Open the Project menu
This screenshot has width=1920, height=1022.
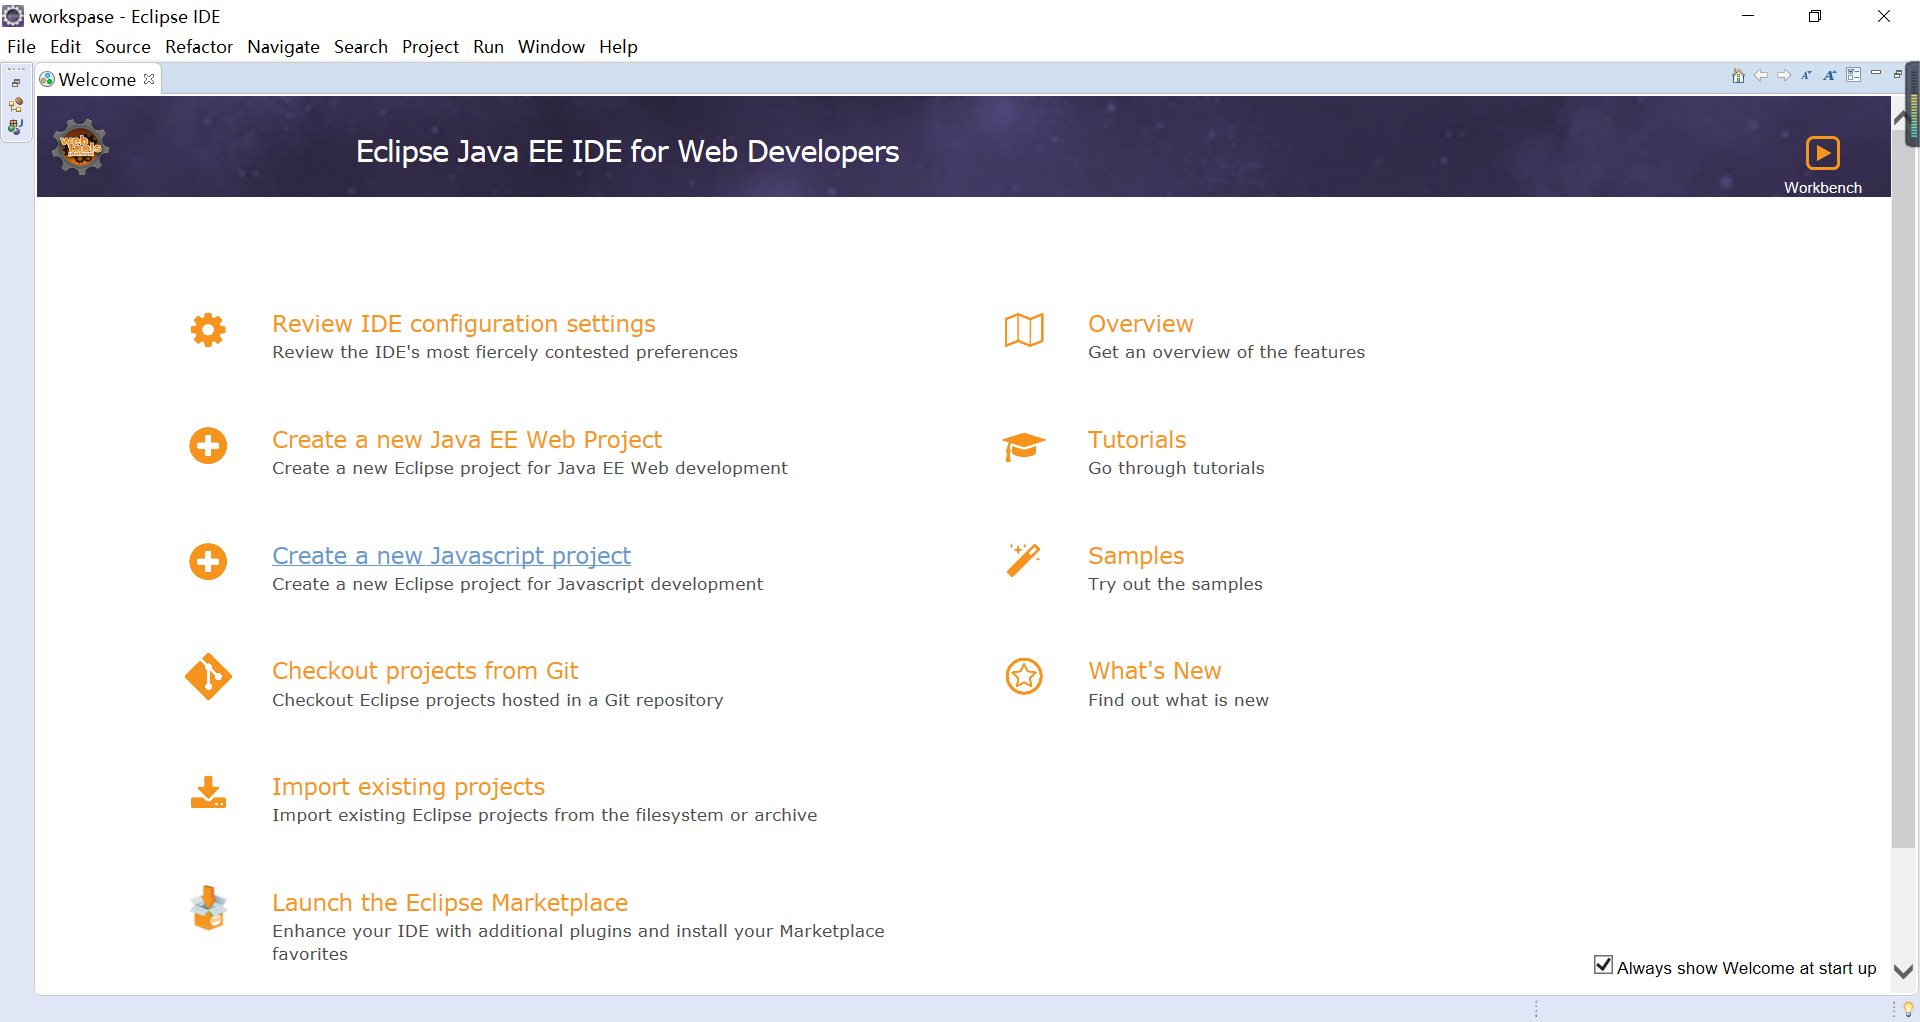click(430, 47)
